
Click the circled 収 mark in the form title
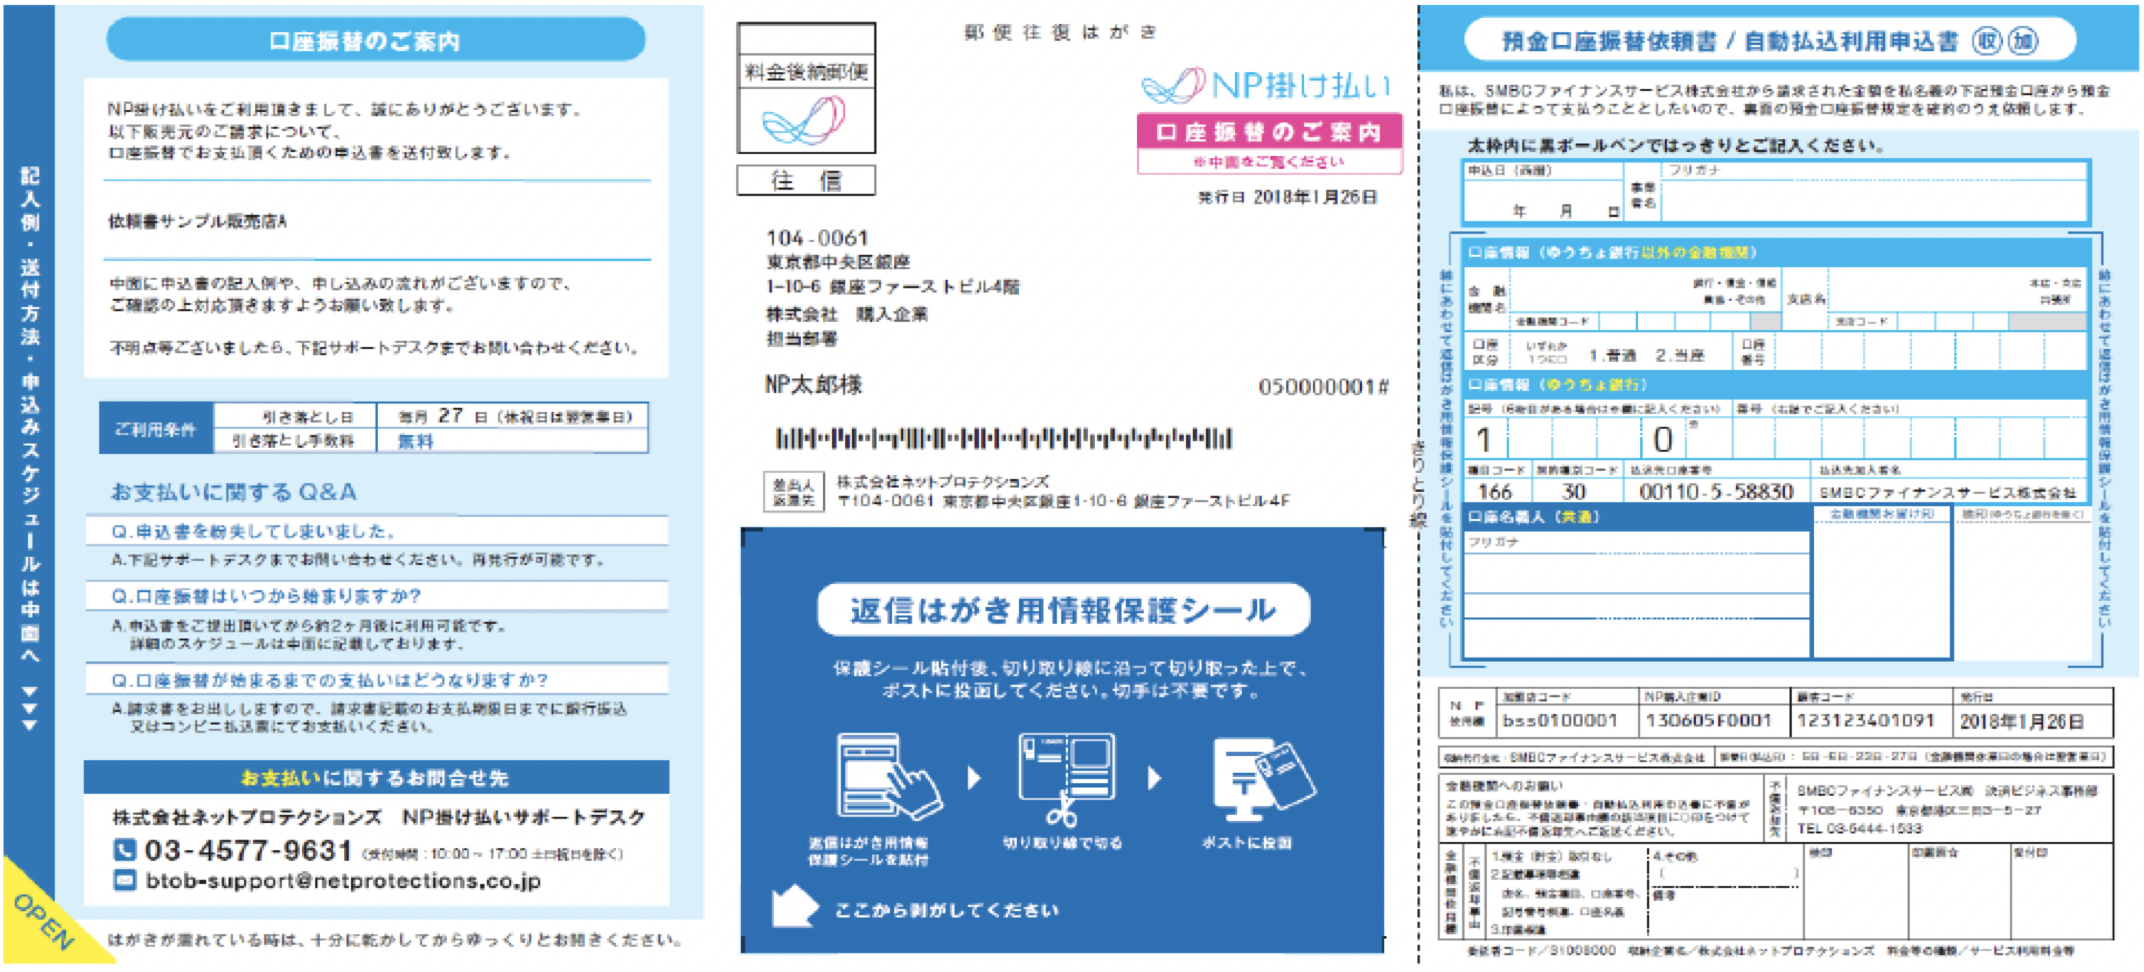[1986, 41]
